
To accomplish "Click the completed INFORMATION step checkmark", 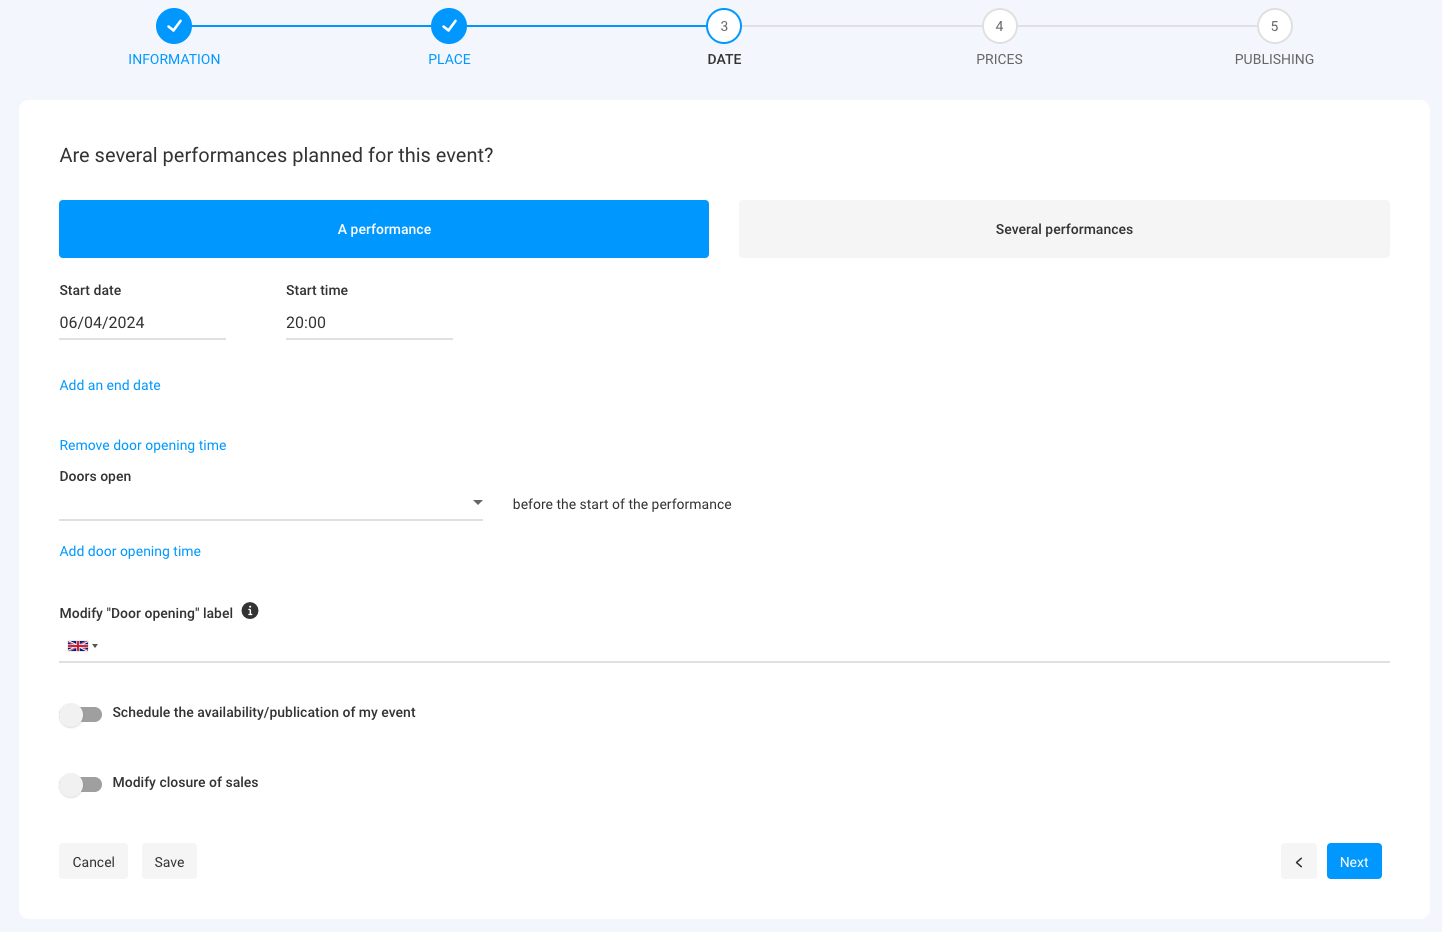I will coord(174,26).
